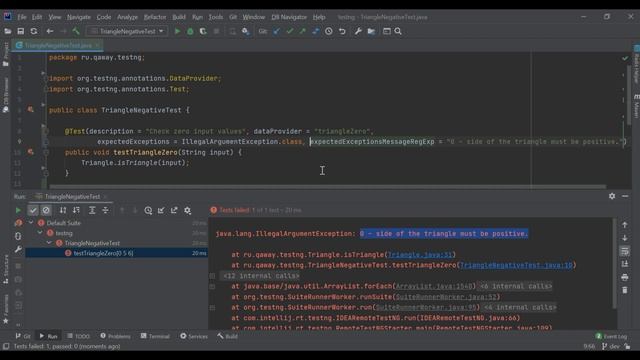Collapse TriangleNegativeTest node in test tree
The height and width of the screenshot is (360, 640).
(x=49, y=243)
